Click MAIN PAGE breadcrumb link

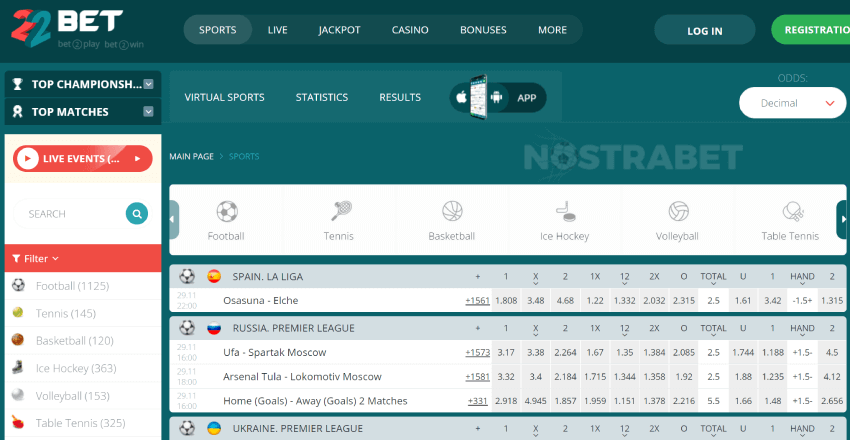pos(192,157)
